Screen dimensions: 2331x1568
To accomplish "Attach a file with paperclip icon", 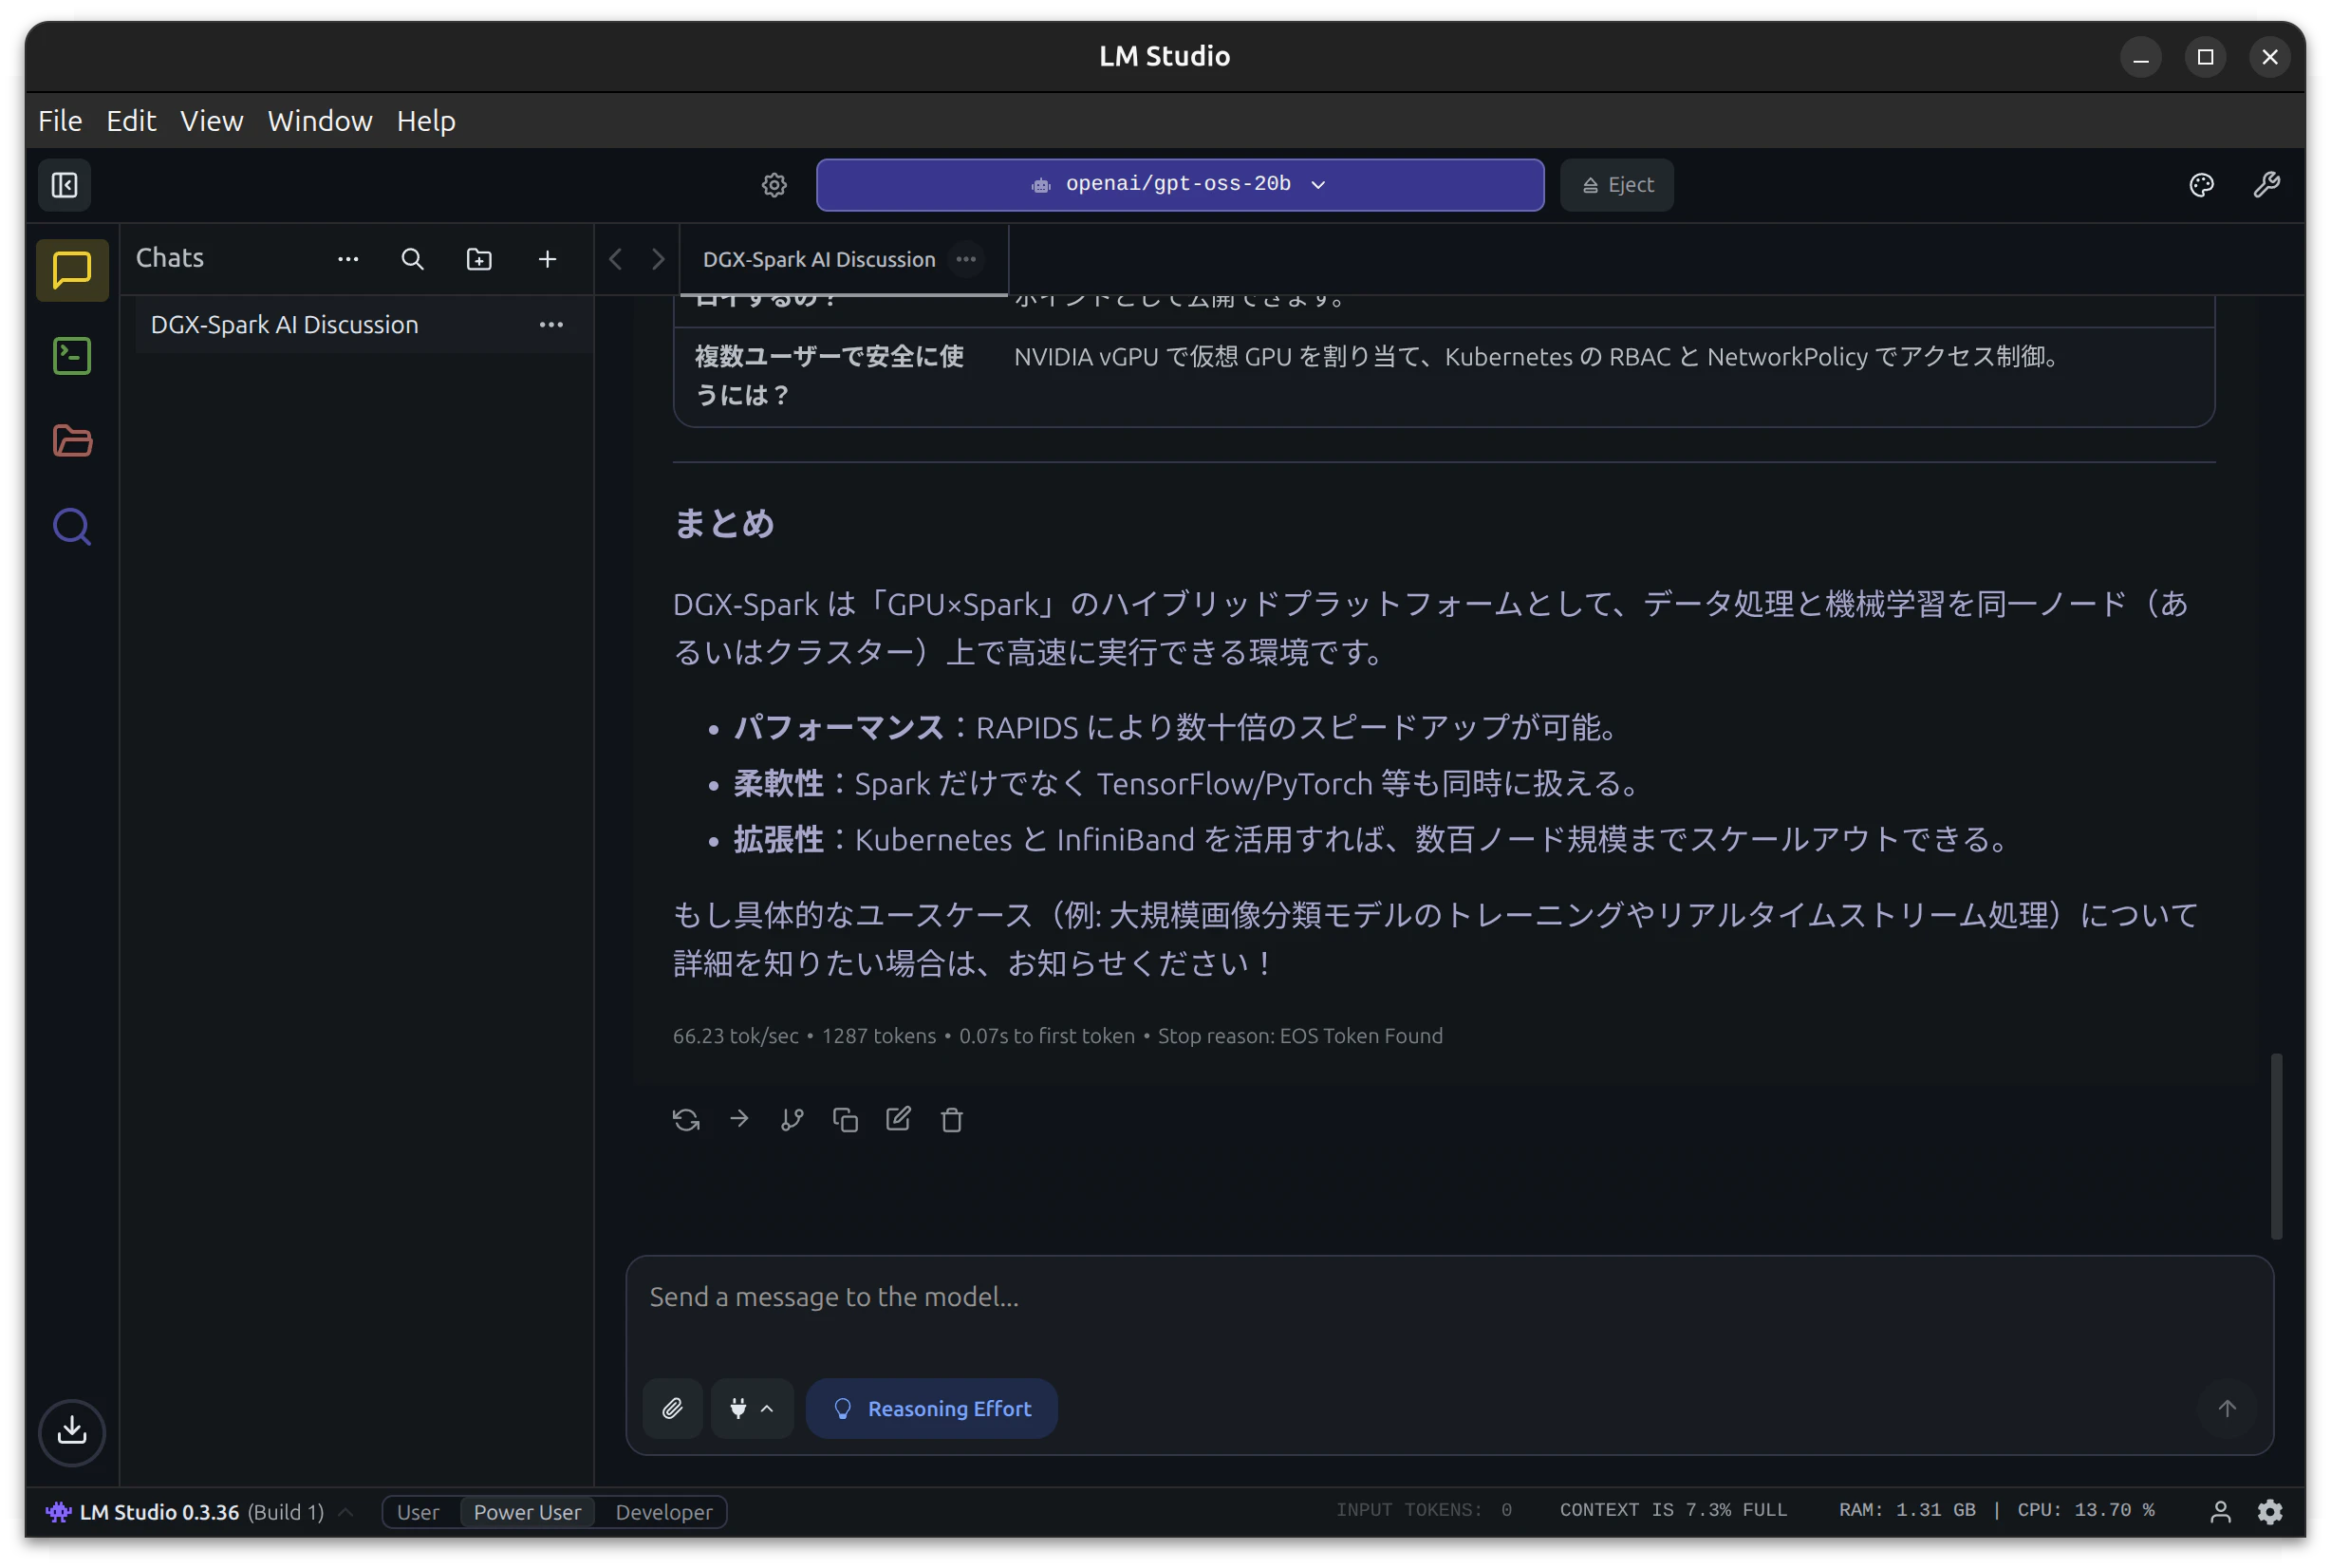I will [672, 1408].
